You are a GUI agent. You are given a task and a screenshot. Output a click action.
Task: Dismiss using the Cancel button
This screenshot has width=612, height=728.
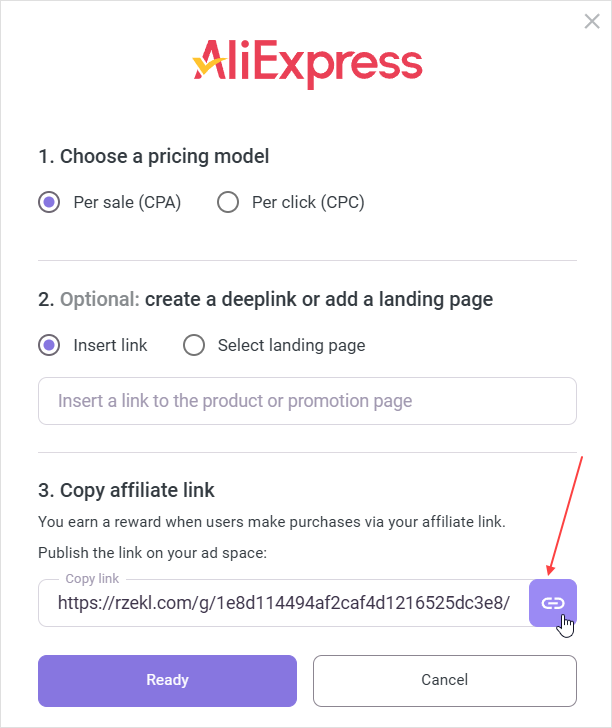[444, 680]
